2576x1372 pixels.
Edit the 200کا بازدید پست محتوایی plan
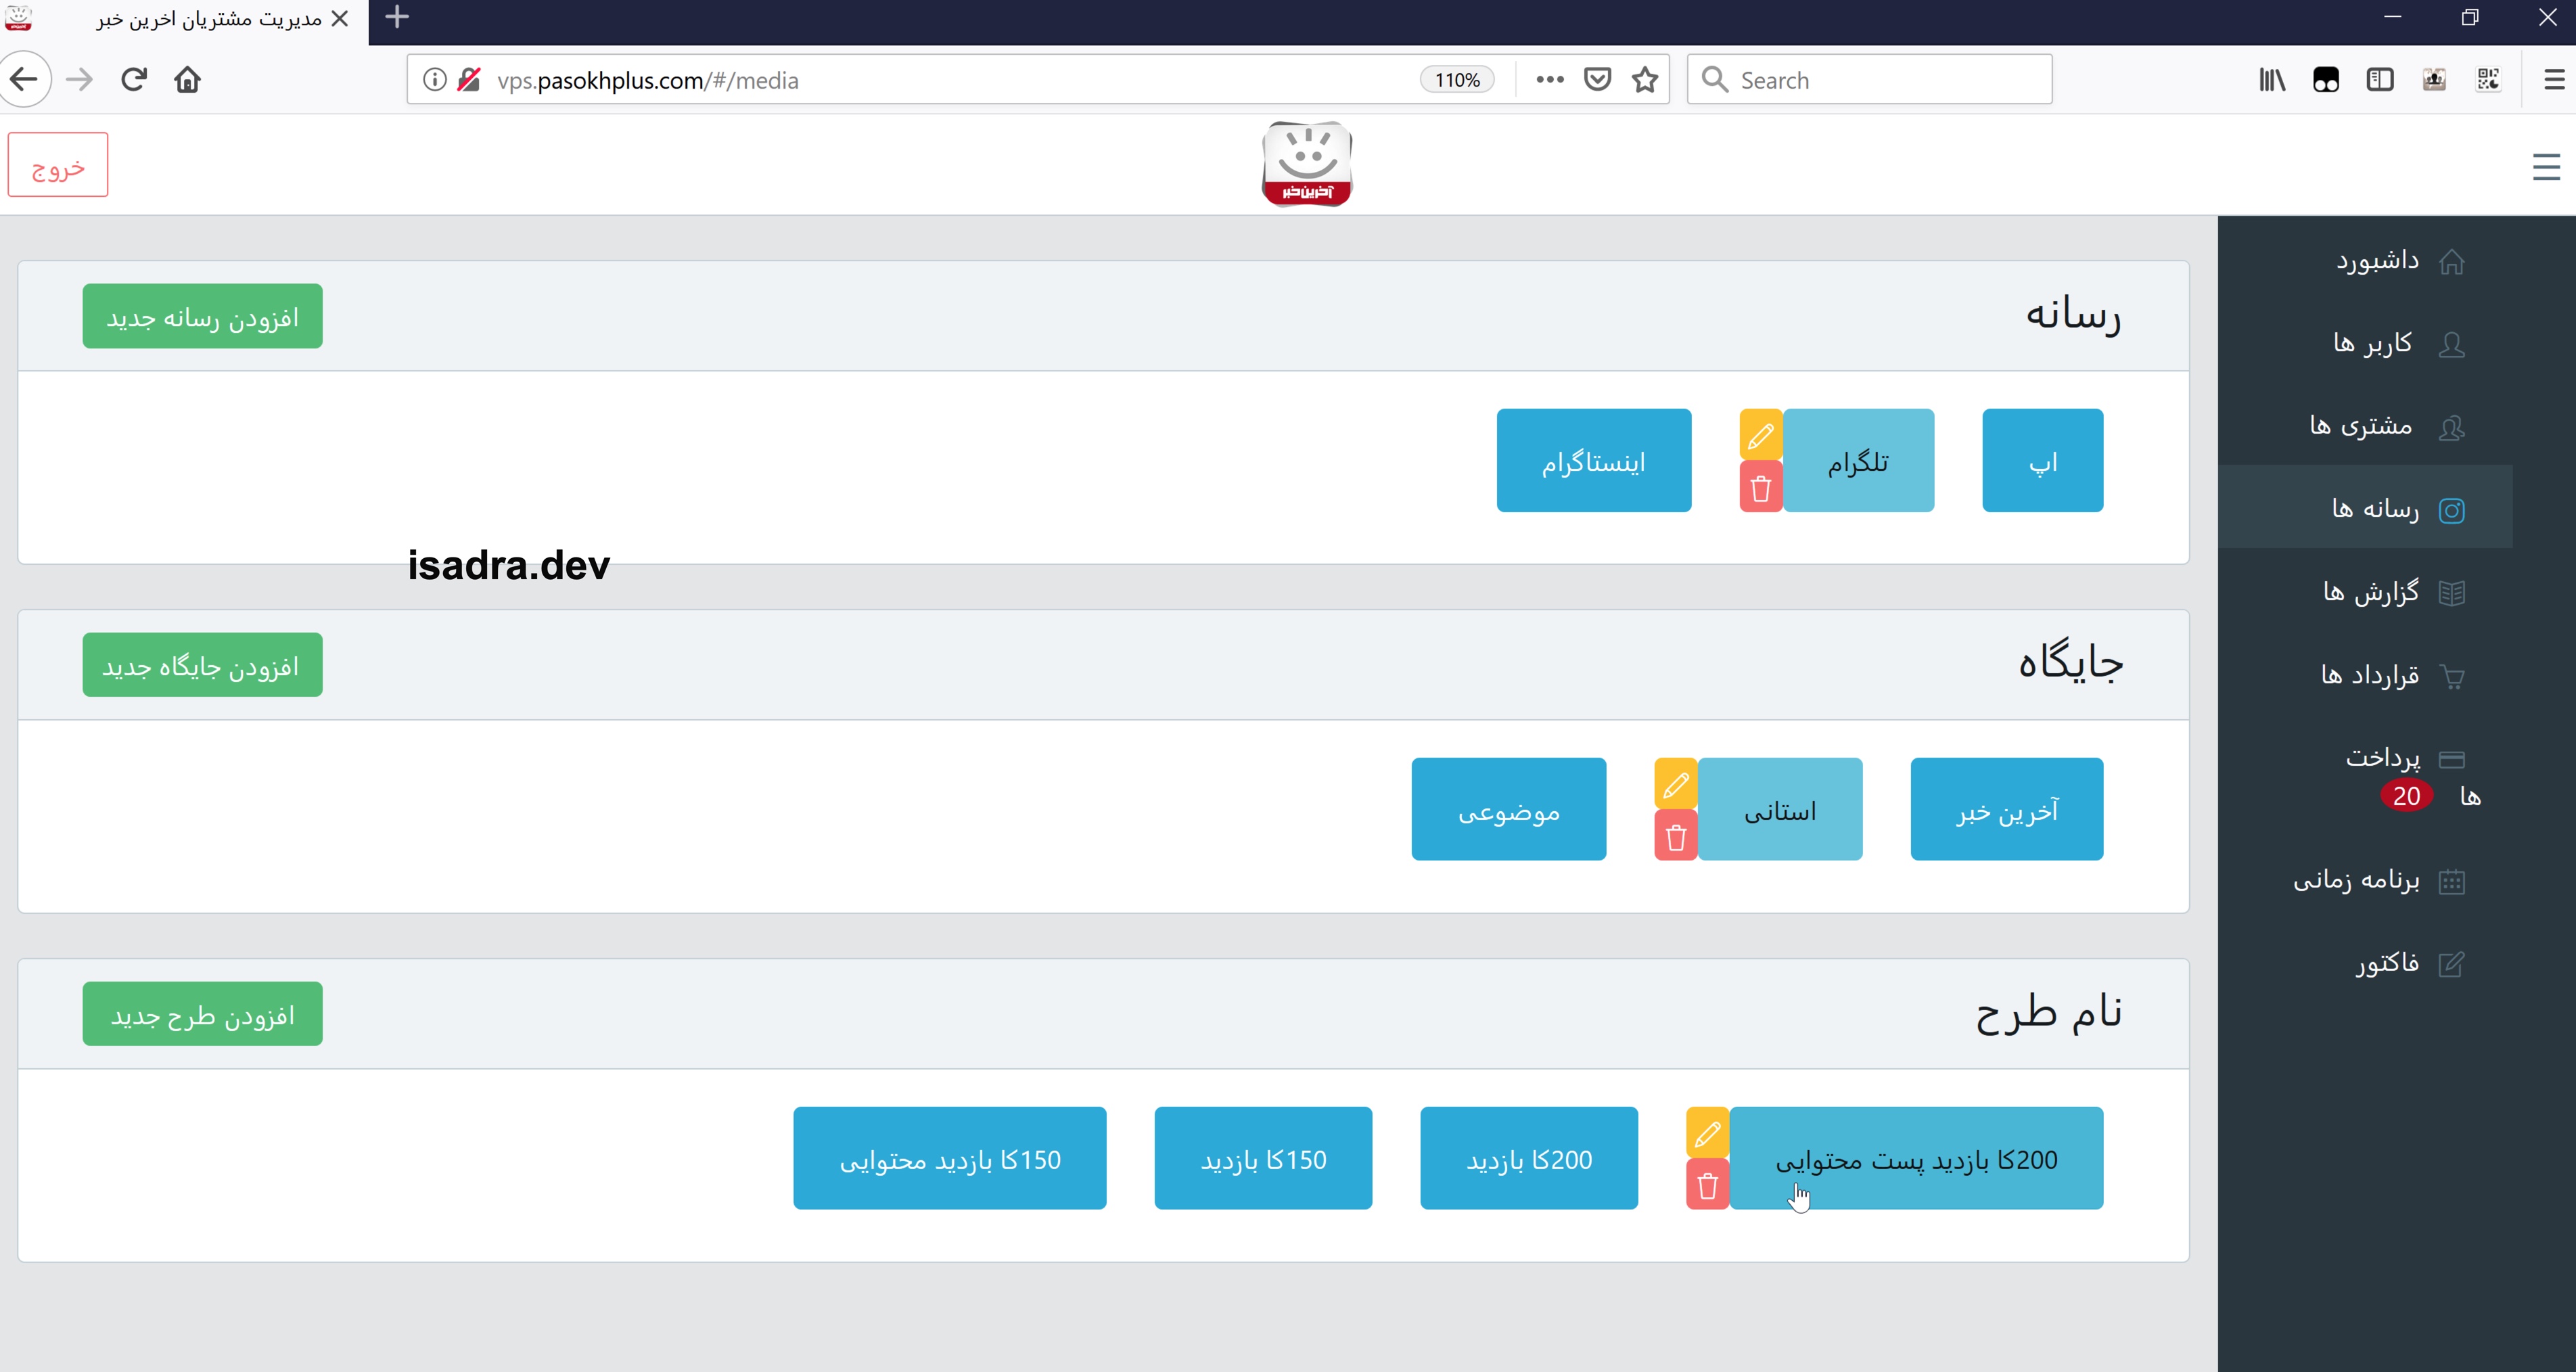pos(1707,1133)
